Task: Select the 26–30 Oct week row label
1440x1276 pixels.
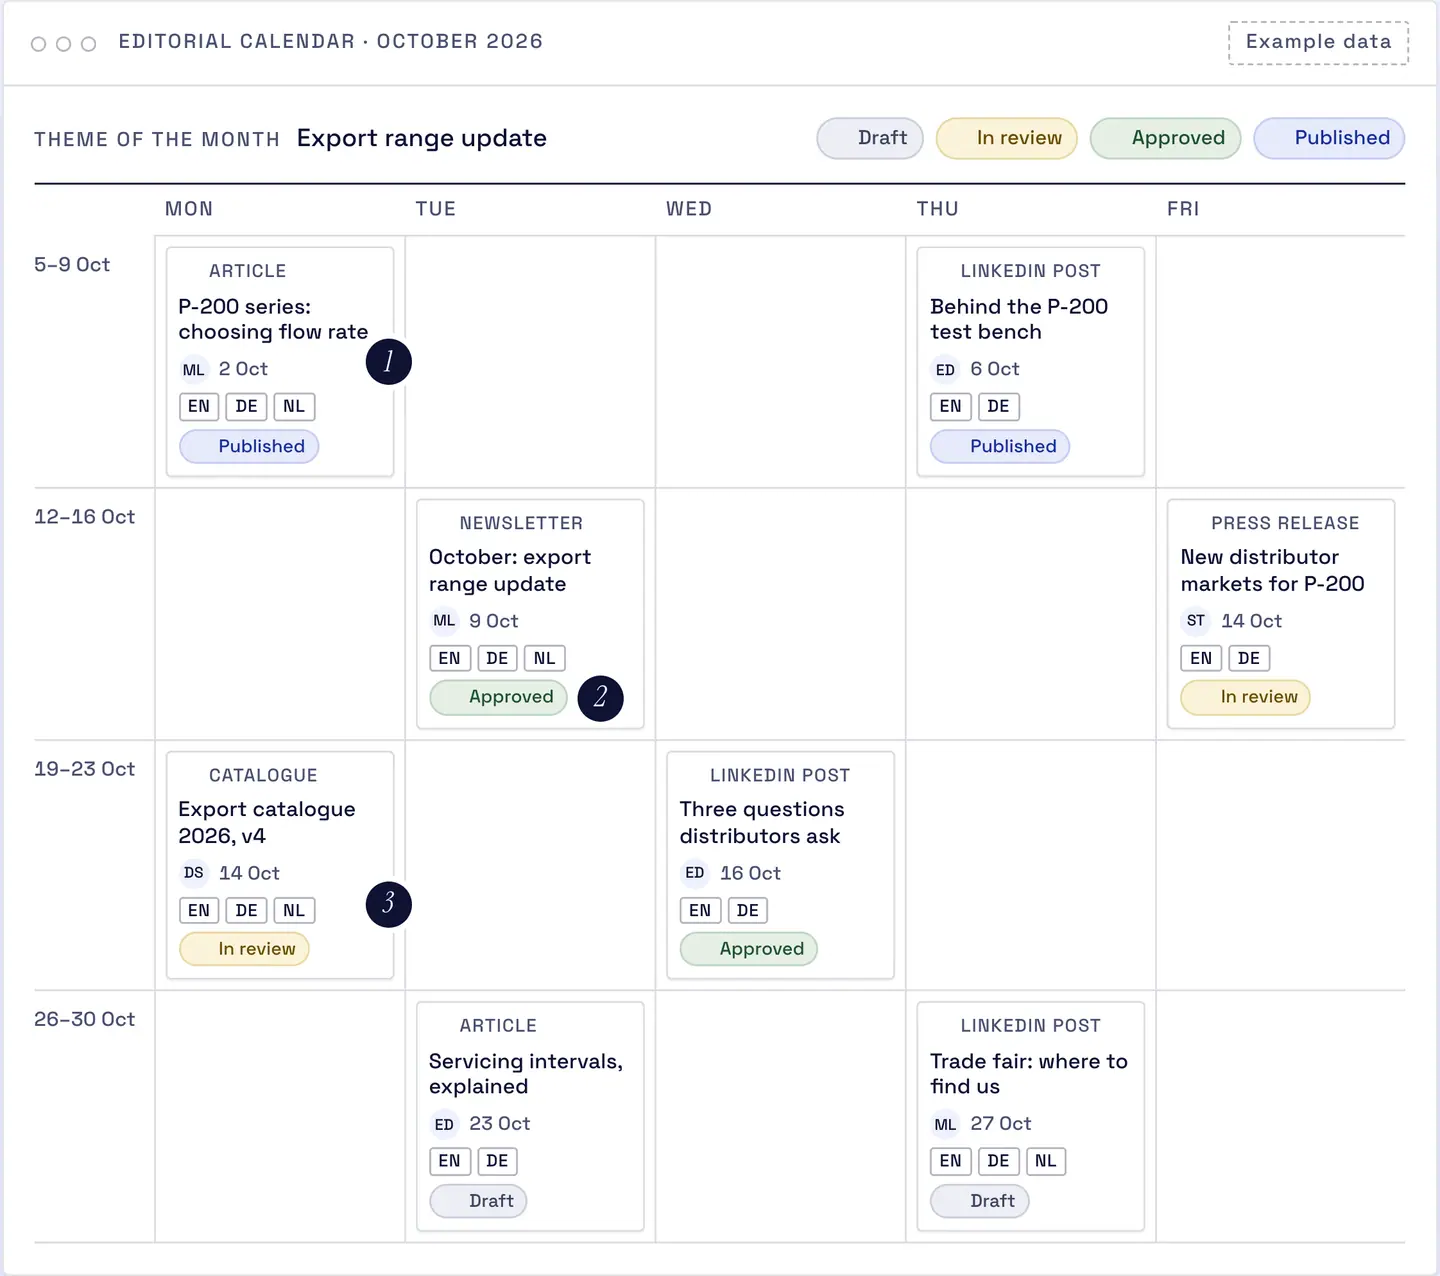Action: 84,1019
